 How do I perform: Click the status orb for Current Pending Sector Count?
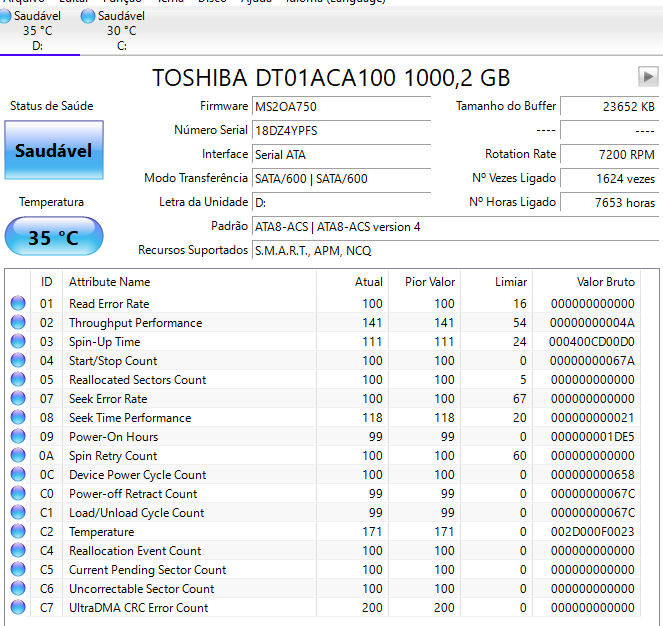click(x=18, y=569)
